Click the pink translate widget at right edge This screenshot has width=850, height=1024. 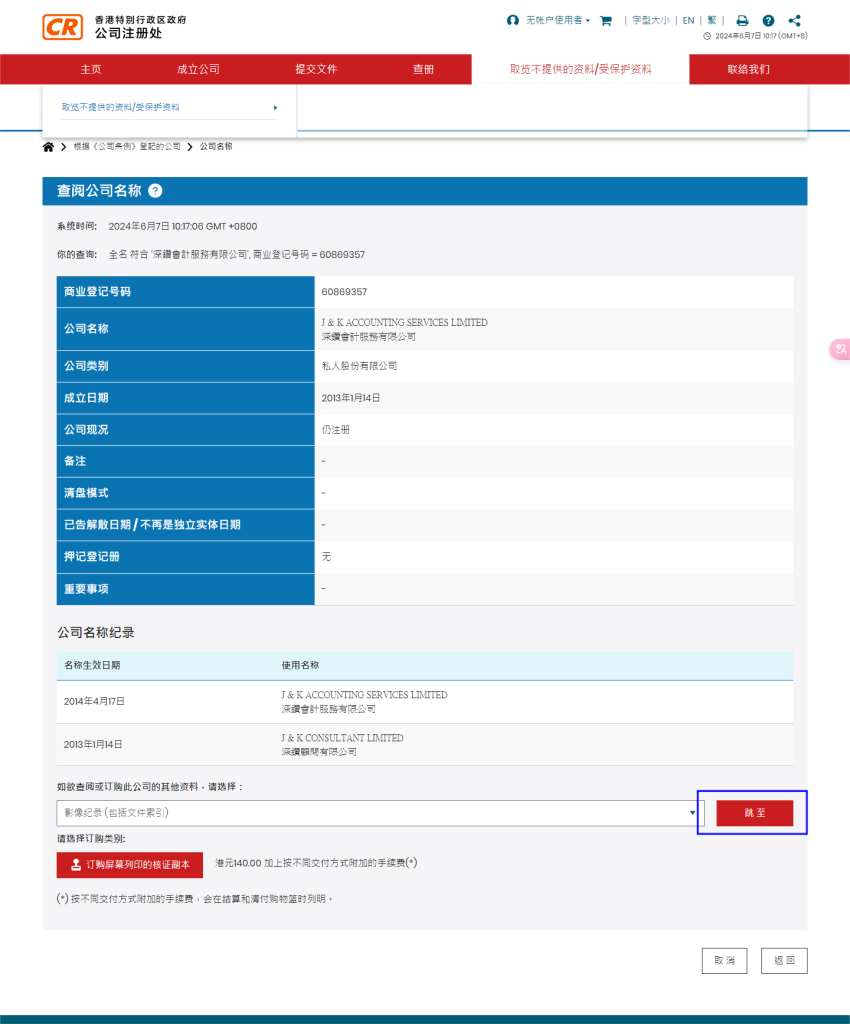[x=840, y=349]
